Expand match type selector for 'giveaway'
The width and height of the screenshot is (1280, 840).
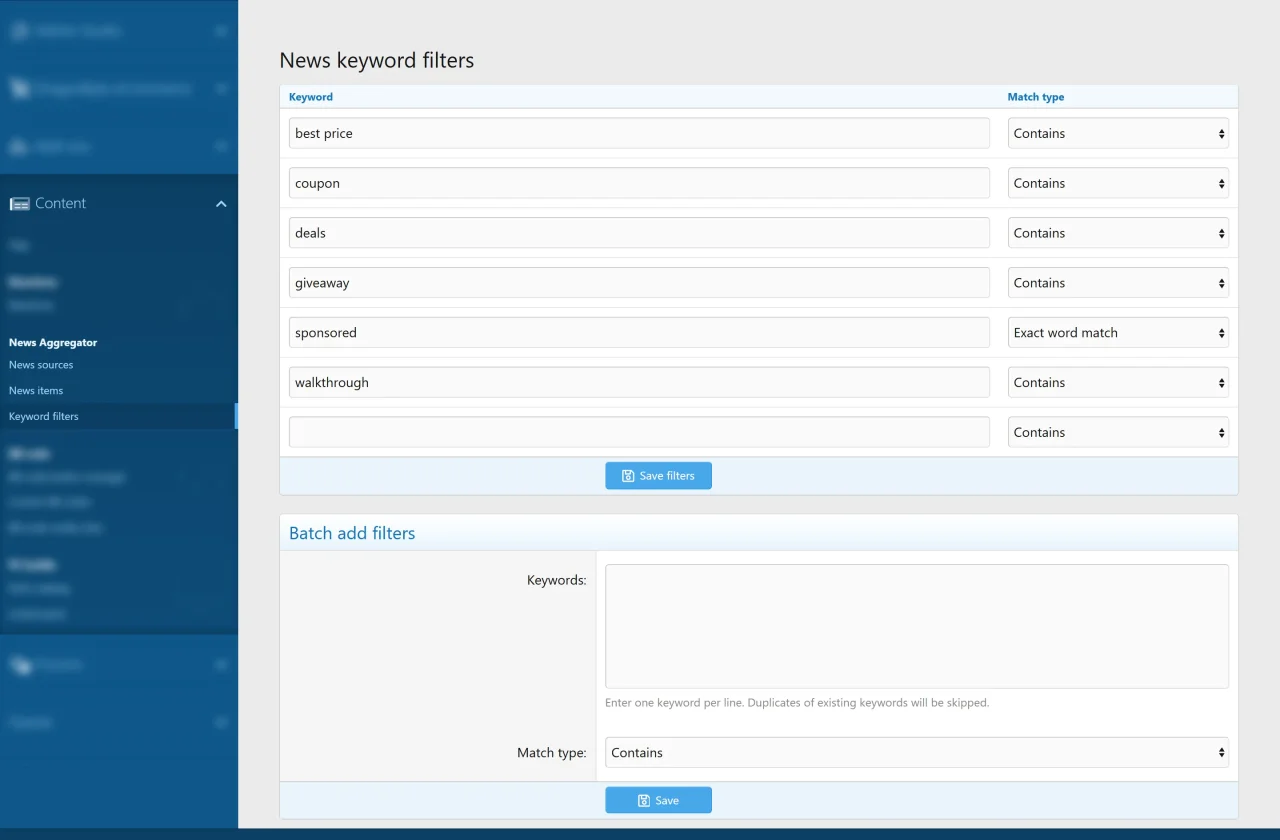click(1118, 283)
